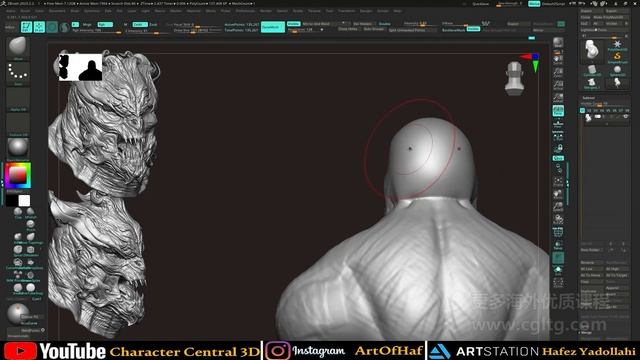The width and height of the screenshot is (640, 360).
Task: Click the Close Holes button
Action: tap(348, 29)
